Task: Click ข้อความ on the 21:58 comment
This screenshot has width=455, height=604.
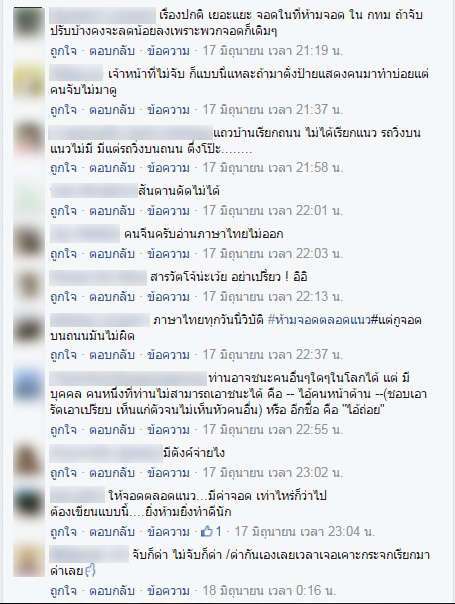Action: (168, 168)
